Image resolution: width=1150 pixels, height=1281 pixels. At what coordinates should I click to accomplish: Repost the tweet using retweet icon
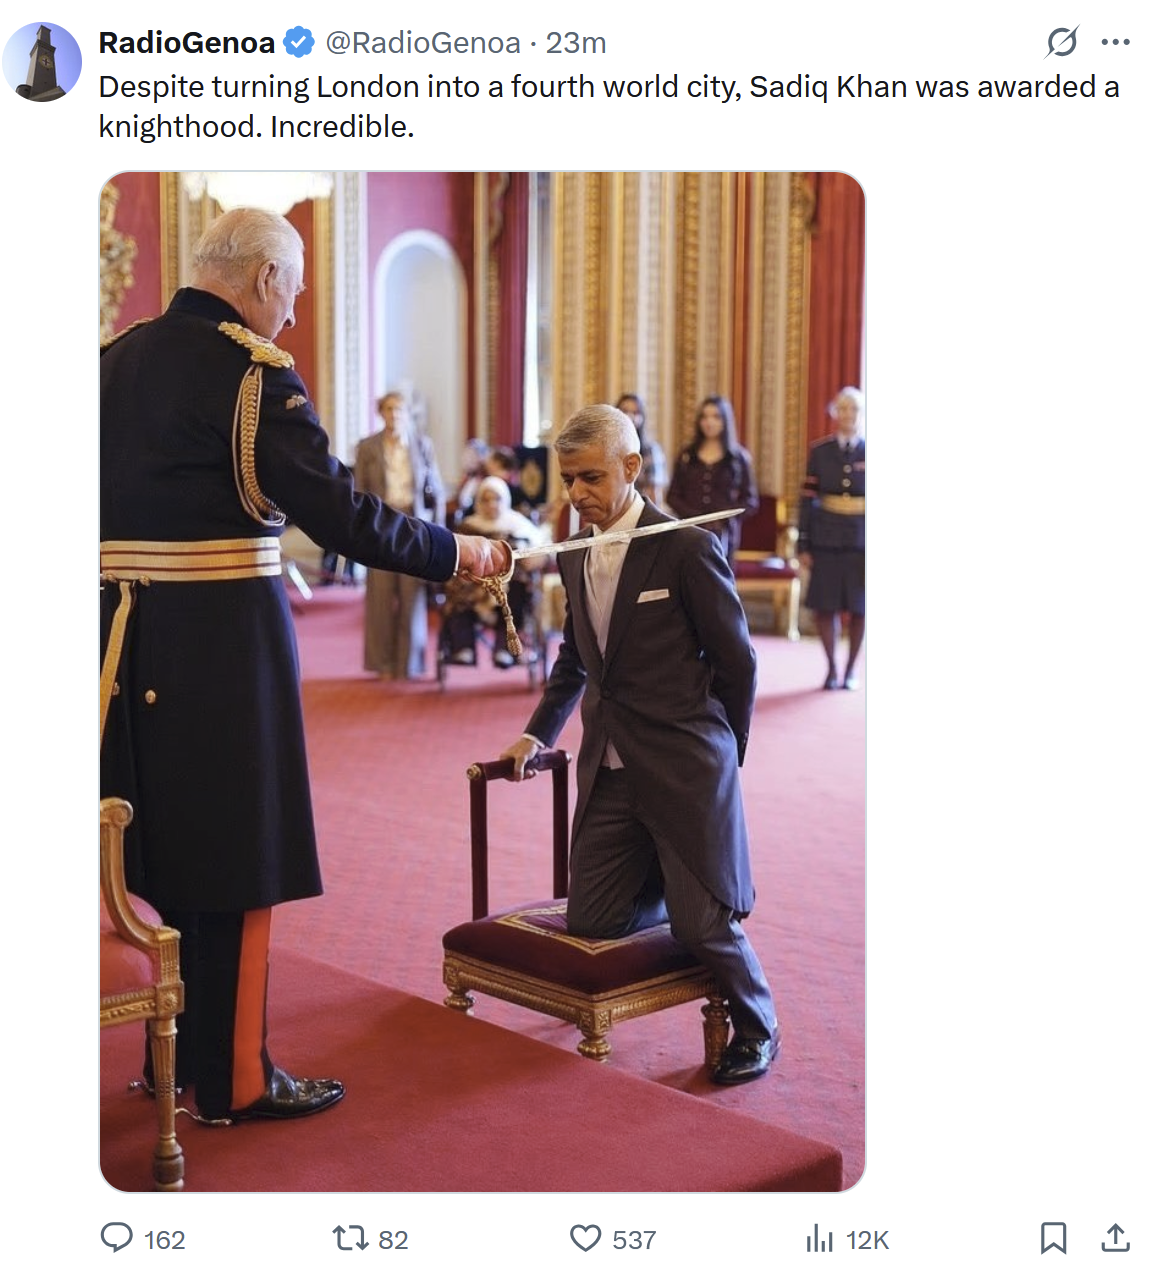[x=350, y=1239]
